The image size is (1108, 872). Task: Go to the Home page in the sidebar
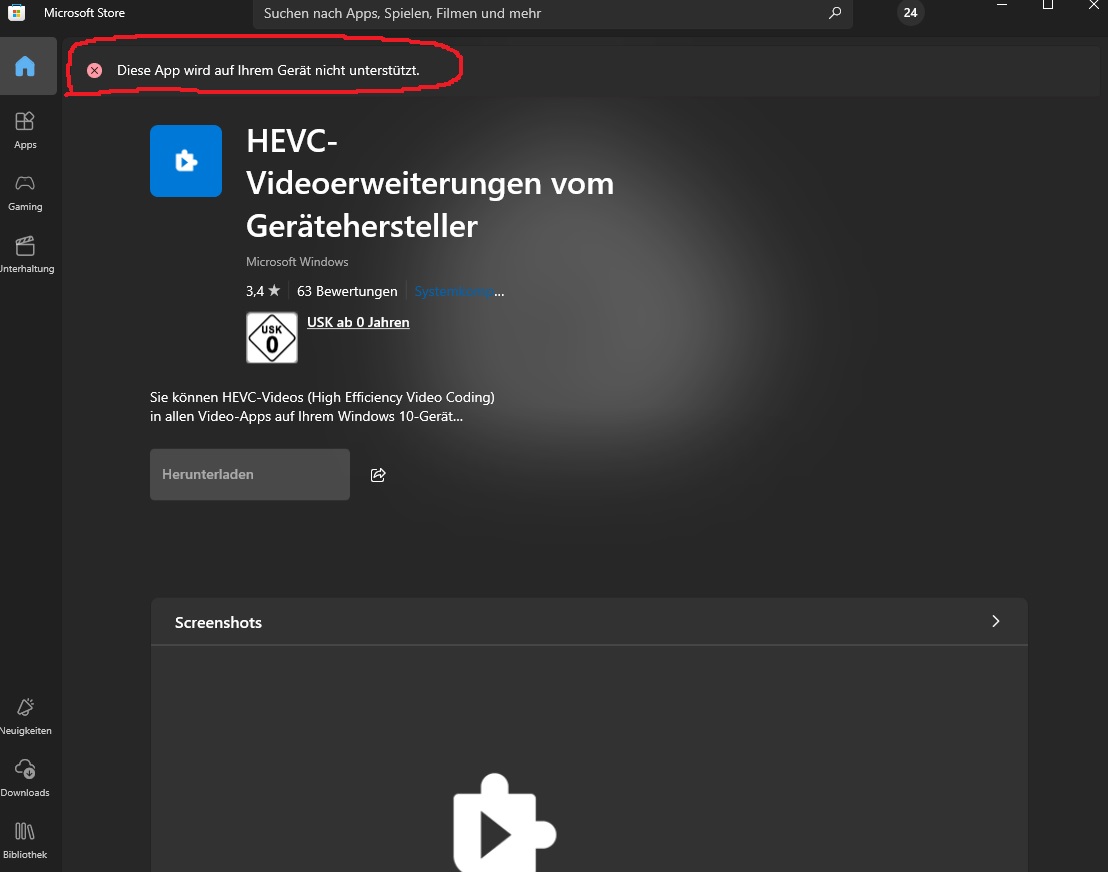pyautogui.click(x=25, y=66)
